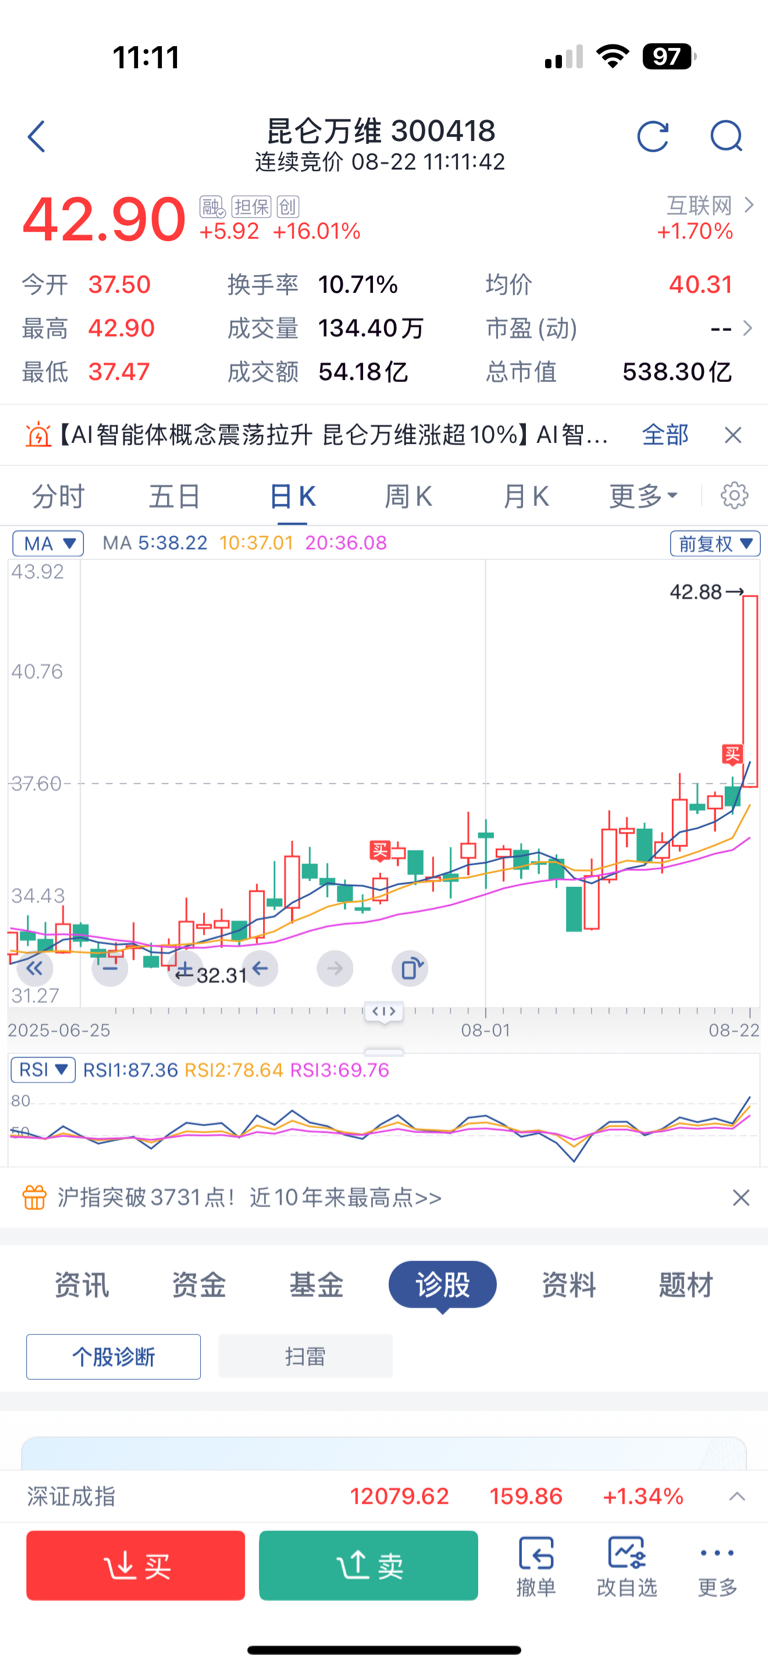Viewport: 768px width, 1669px height.
Task: Switch to 周K chart tab
Action: [x=409, y=495]
